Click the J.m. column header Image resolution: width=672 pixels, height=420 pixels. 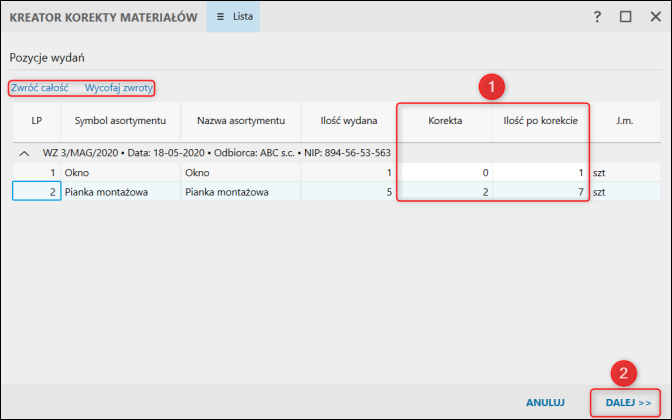pos(624,121)
